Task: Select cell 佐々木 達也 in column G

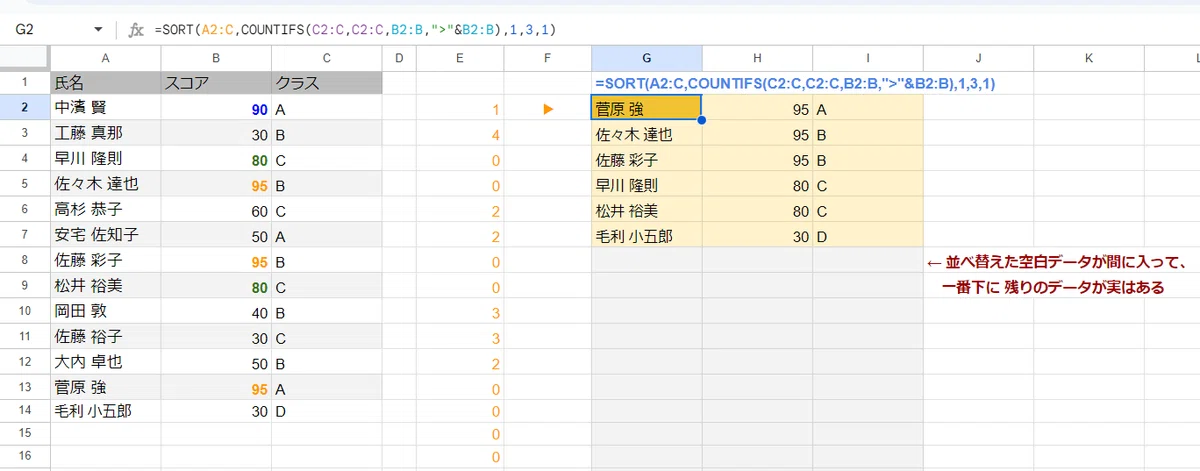Action: click(646, 134)
